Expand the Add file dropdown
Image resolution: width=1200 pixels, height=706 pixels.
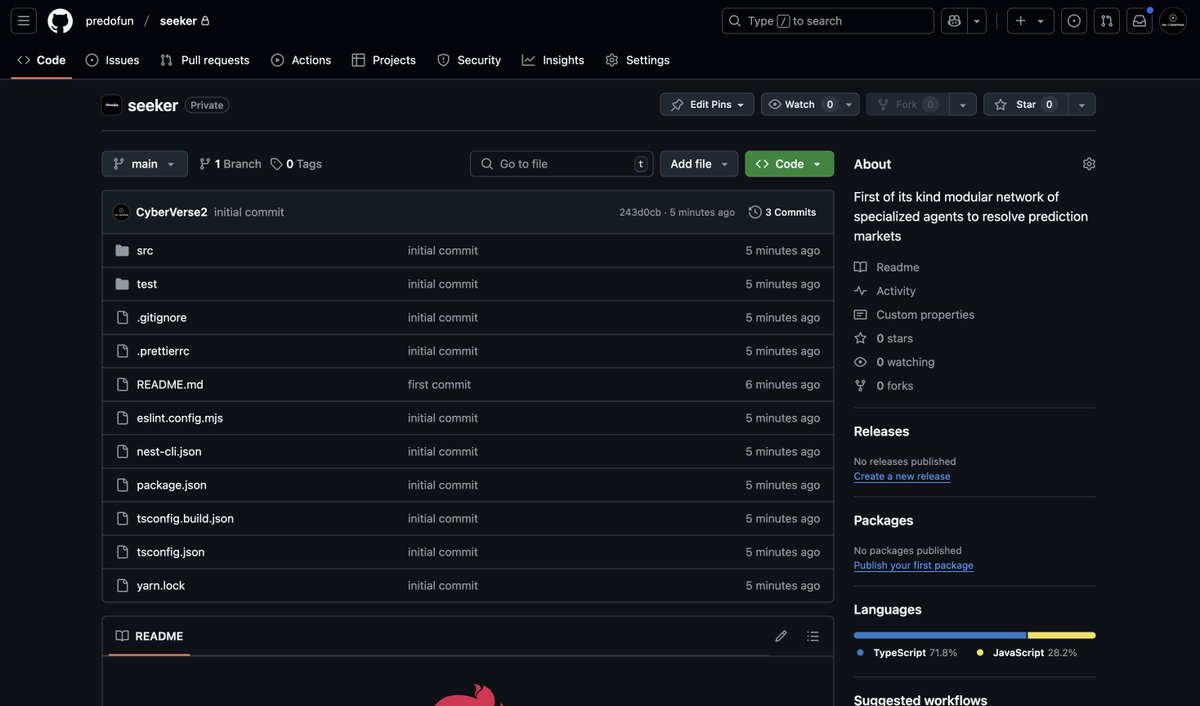699,164
